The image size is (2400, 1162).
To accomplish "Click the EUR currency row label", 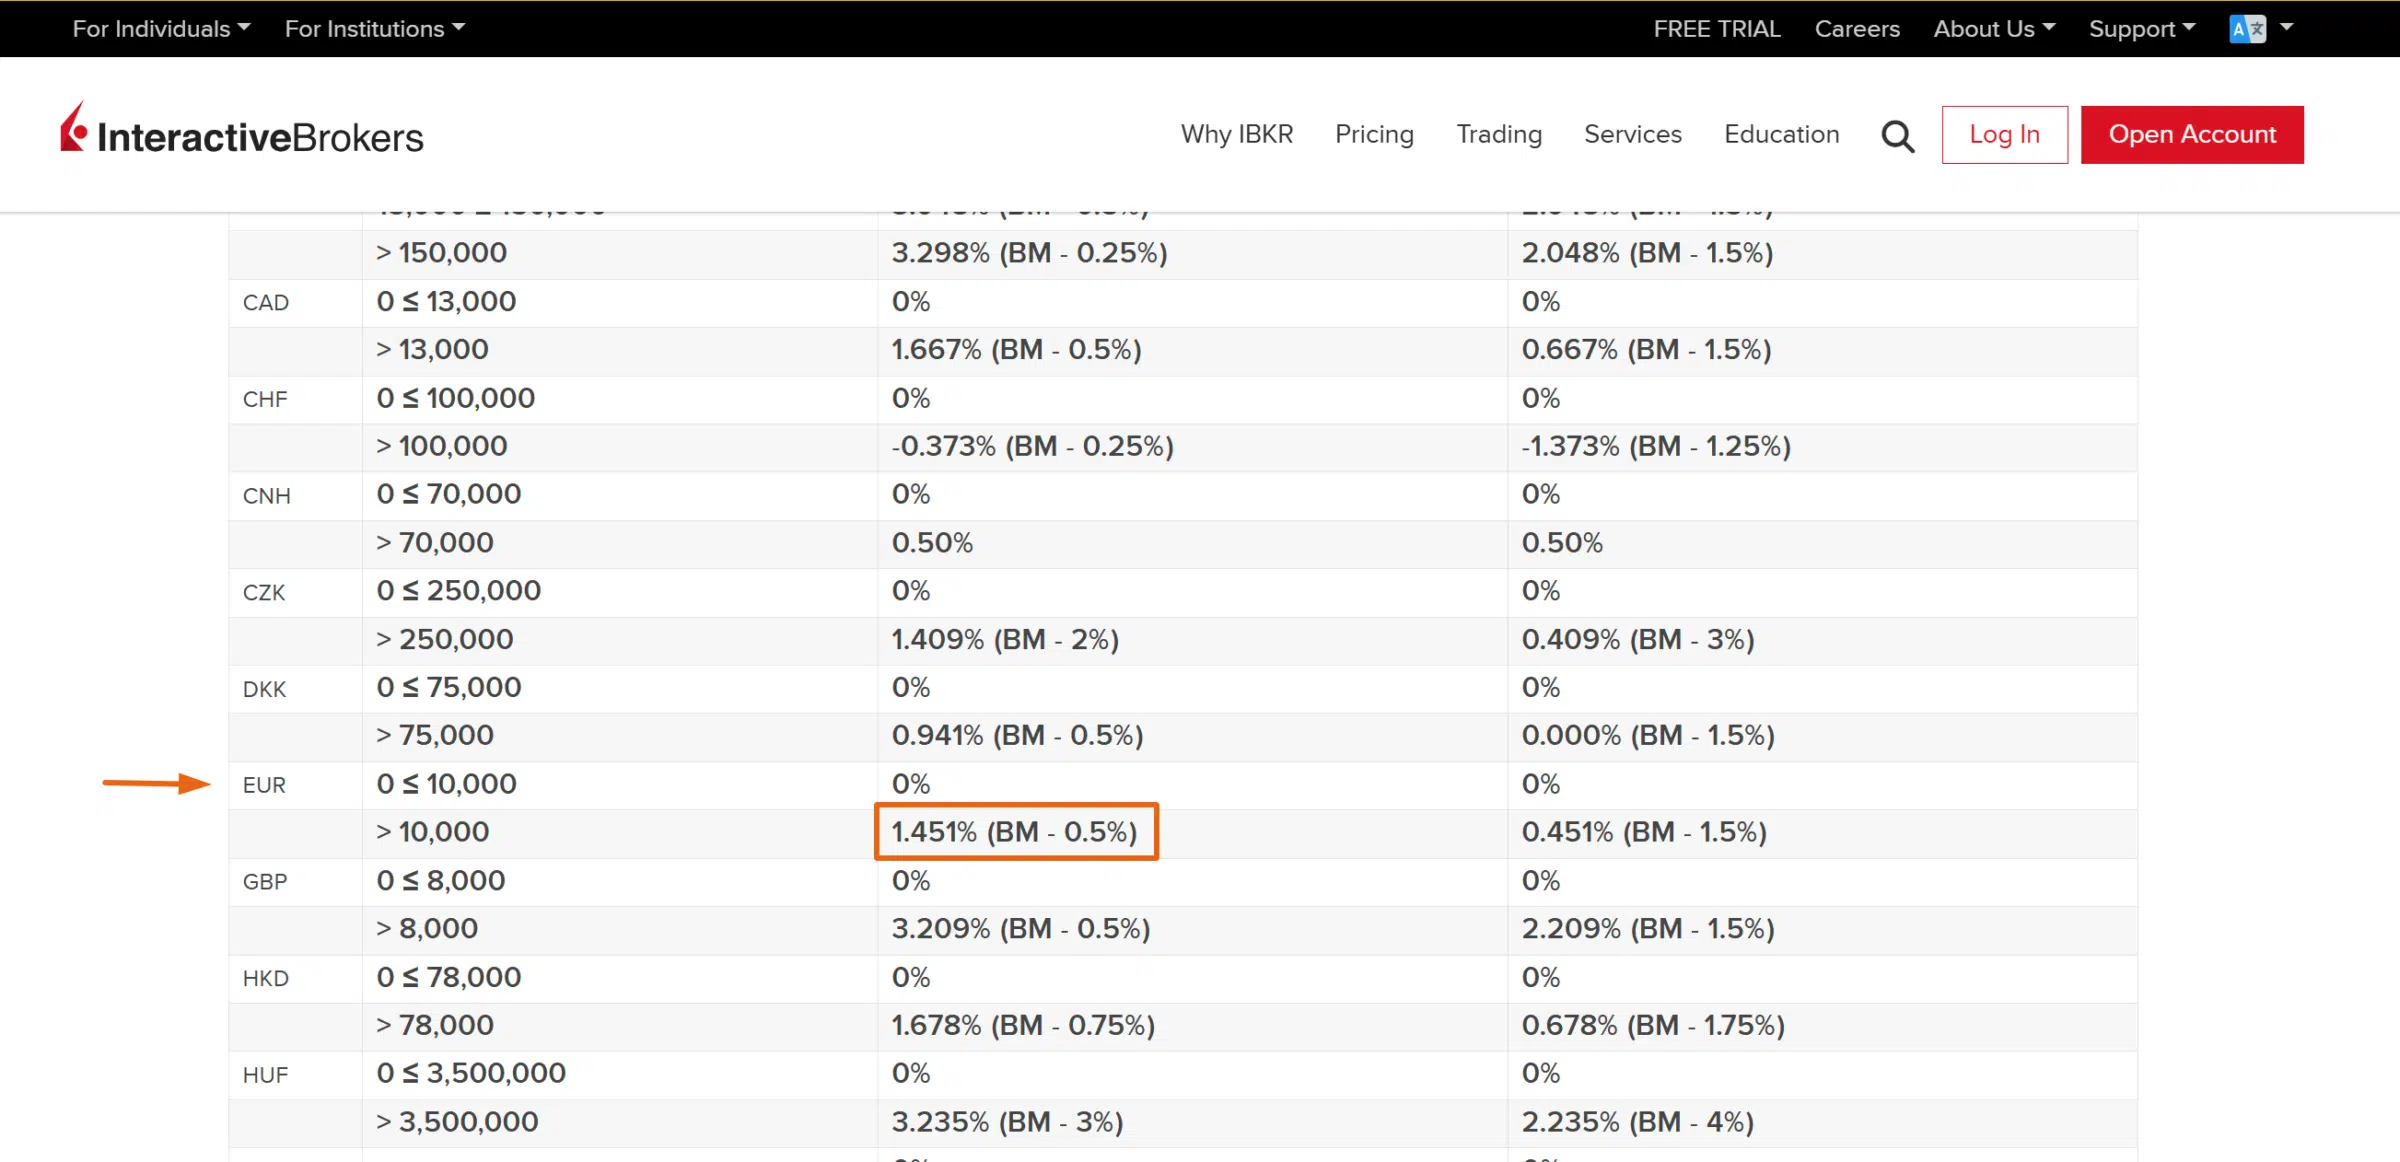I will click(264, 785).
